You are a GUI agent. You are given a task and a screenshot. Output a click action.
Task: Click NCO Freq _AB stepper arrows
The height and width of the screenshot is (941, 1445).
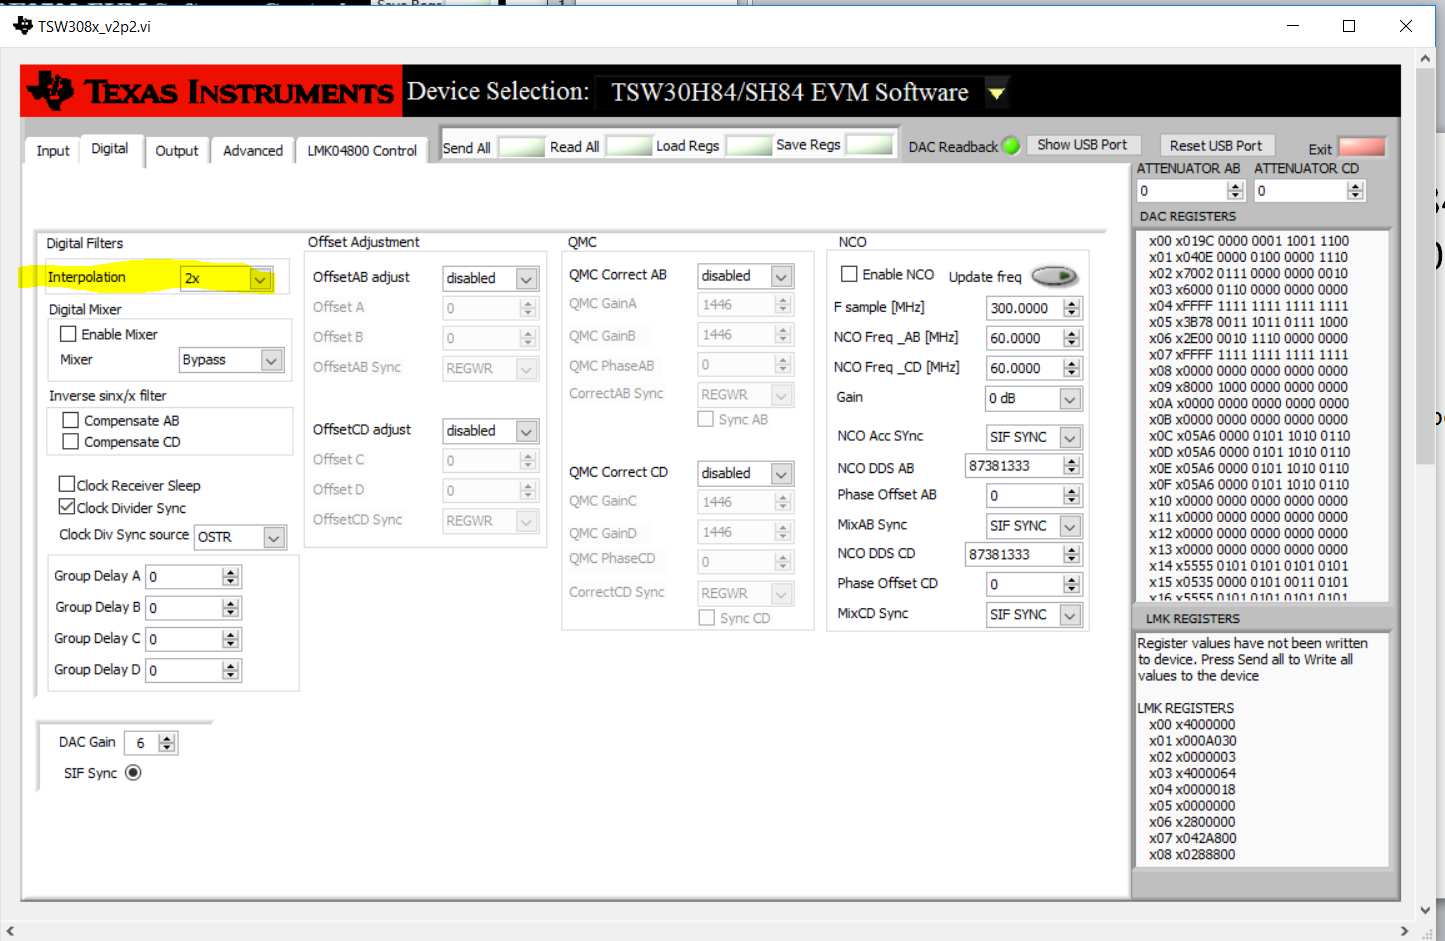[x=1072, y=338]
